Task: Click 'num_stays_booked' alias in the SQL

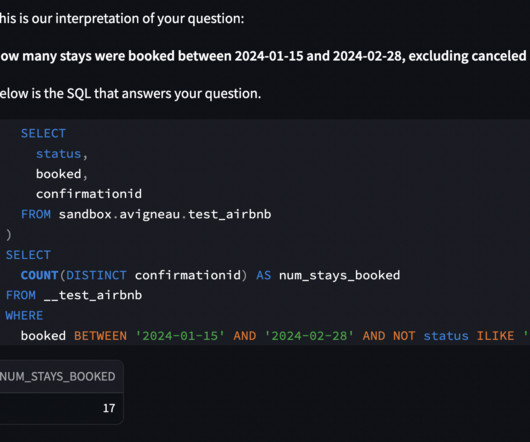Action: (x=339, y=275)
